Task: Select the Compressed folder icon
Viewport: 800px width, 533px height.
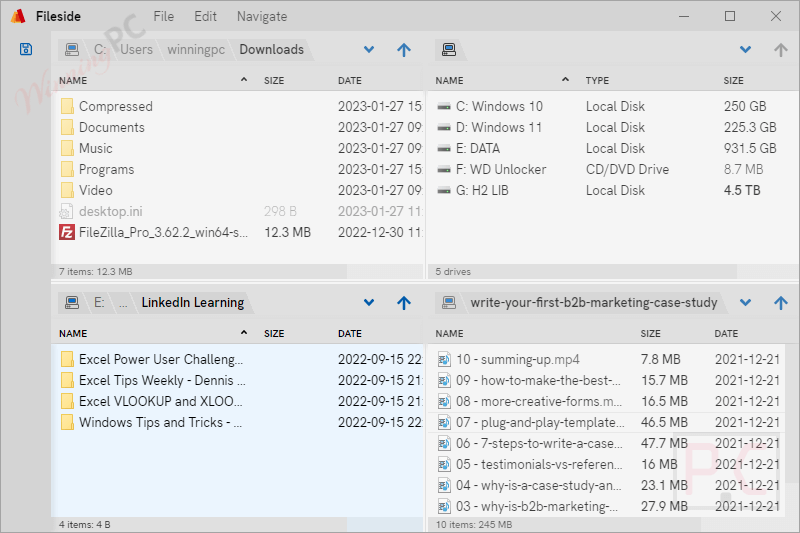Action: tap(67, 106)
